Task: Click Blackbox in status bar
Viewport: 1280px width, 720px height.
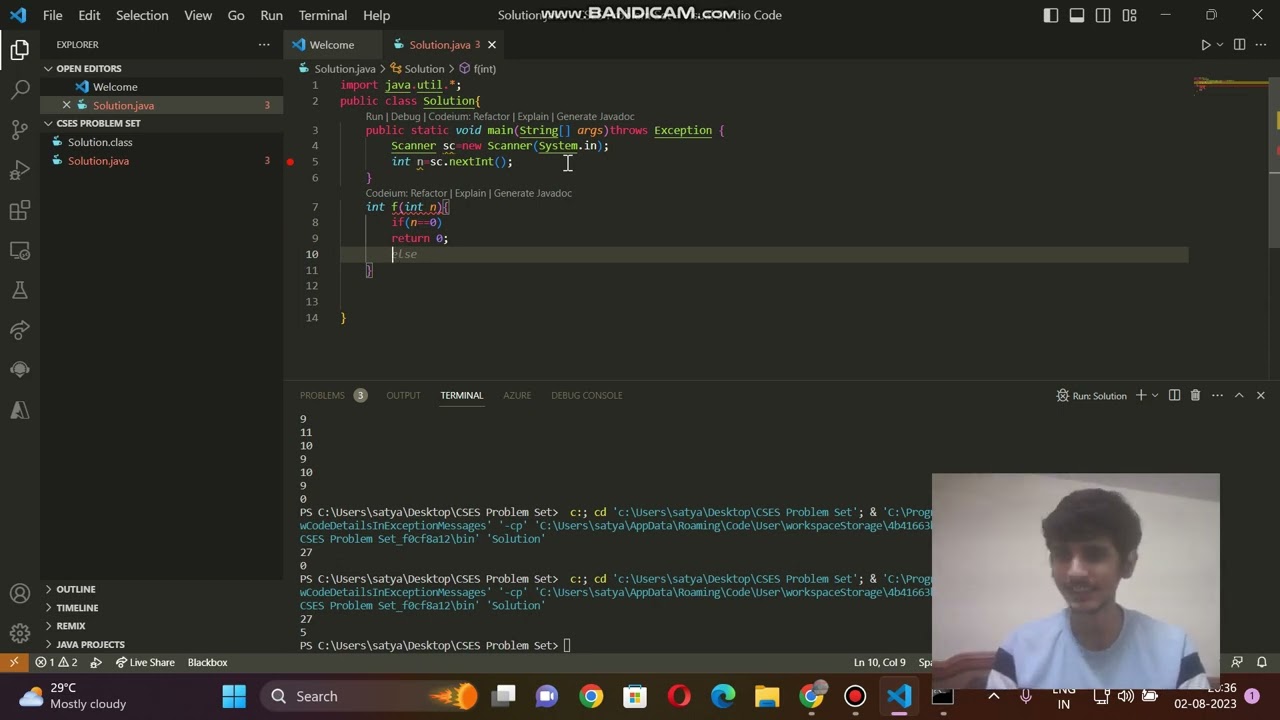Action: point(207,662)
